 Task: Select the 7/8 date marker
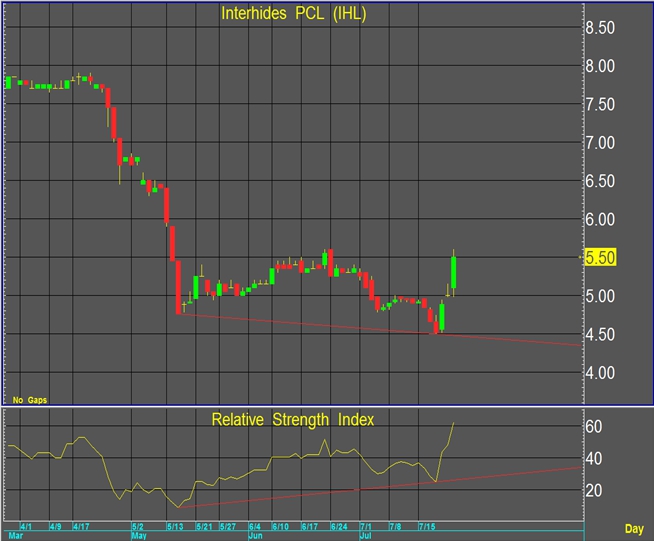pyautogui.click(x=395, y=526)
